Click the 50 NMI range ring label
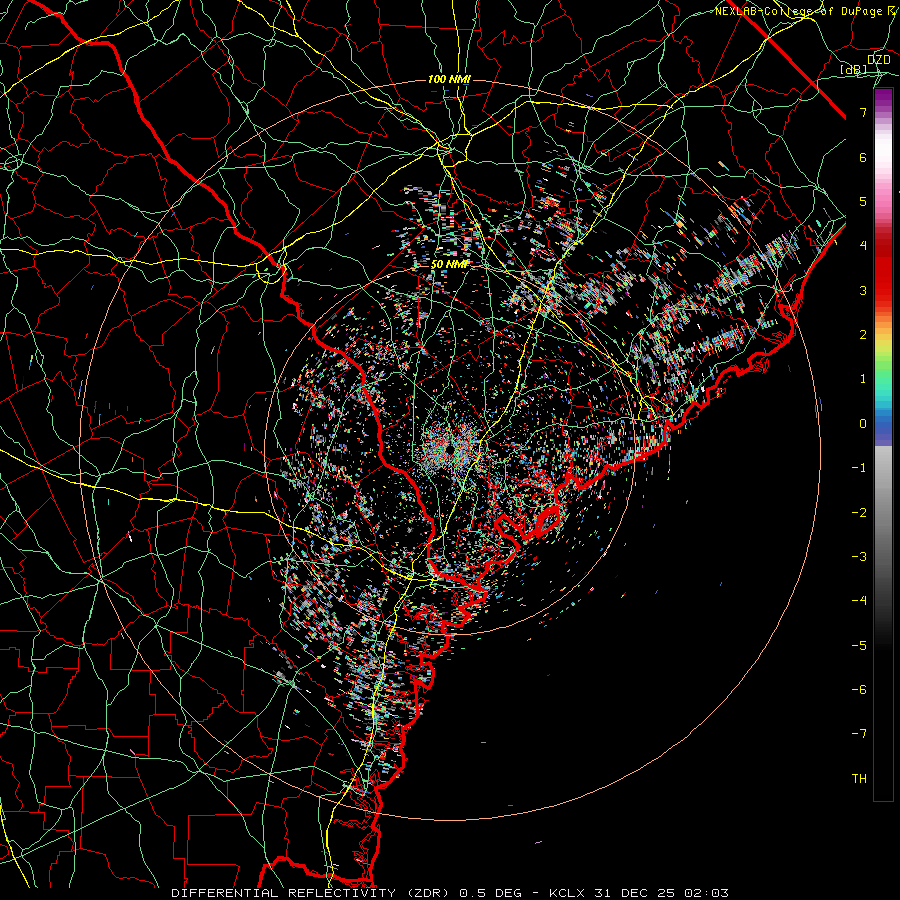This screenshot has width=900, height=900. [x=450, y=264]
